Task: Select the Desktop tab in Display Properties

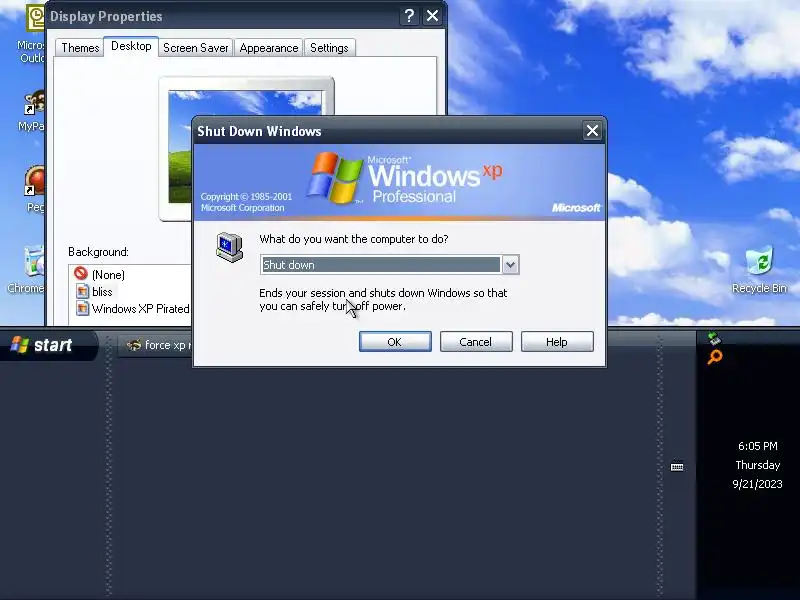Action: coord(131,46)
